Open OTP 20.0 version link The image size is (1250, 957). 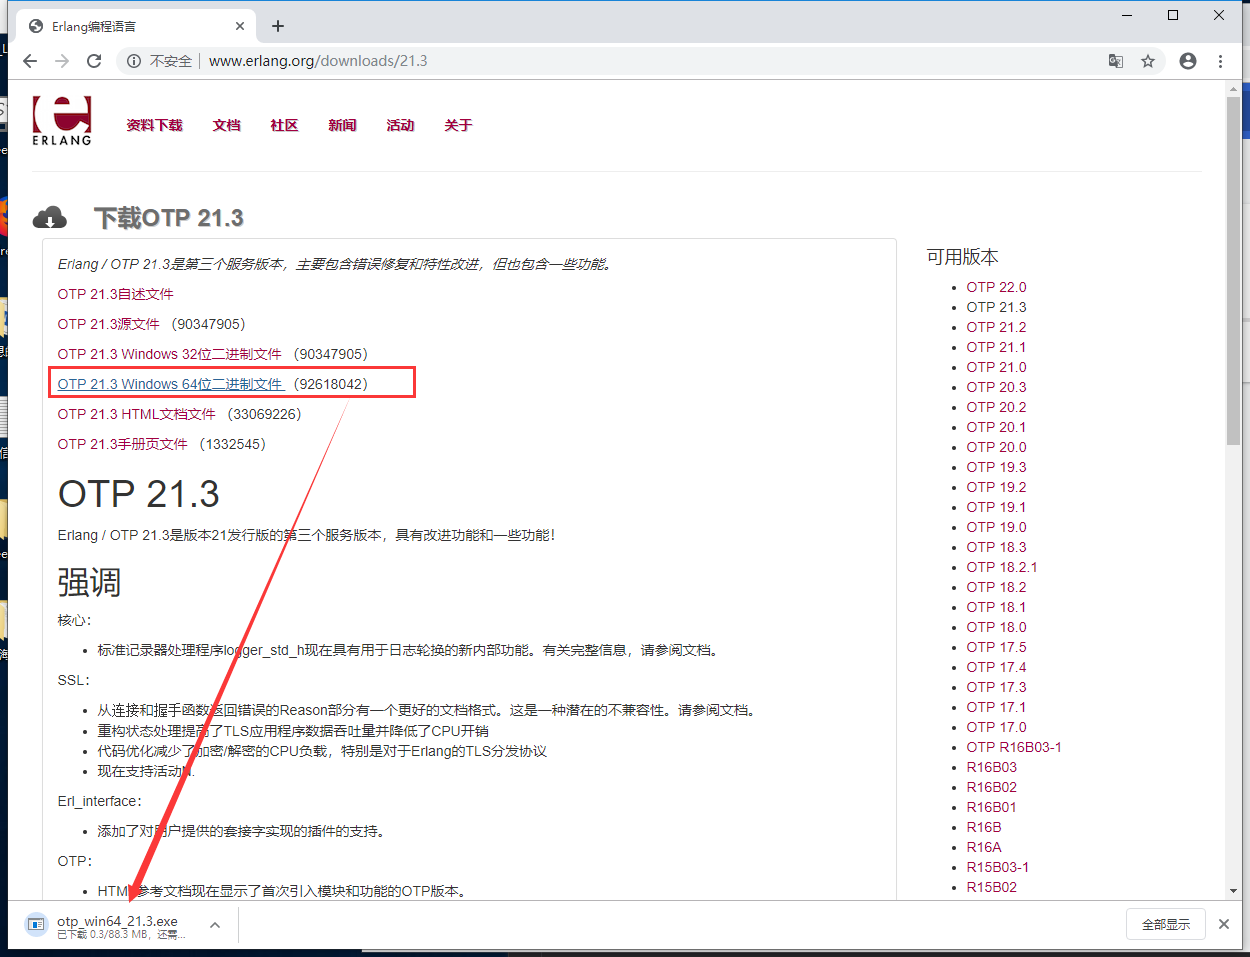996,447
